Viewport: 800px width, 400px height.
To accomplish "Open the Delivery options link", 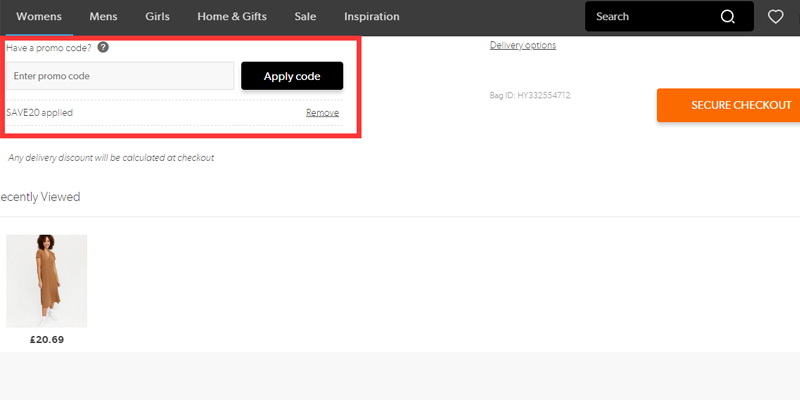I will [522, 45].
